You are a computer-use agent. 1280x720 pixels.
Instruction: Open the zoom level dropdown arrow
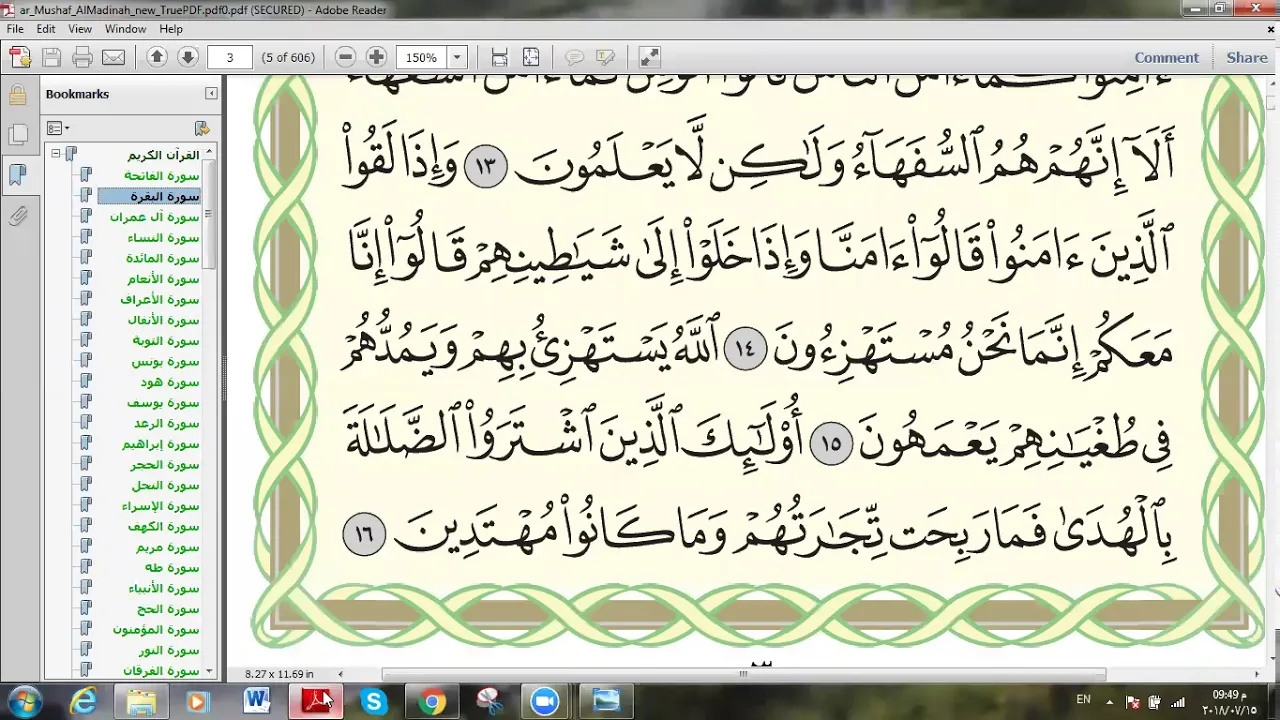458,57
